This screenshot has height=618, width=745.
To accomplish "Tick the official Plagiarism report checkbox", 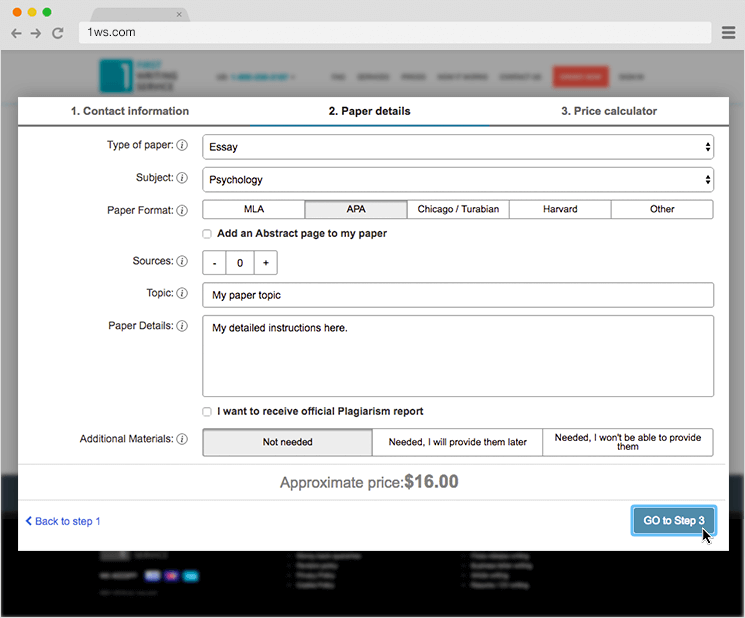I will pos(207,412).
